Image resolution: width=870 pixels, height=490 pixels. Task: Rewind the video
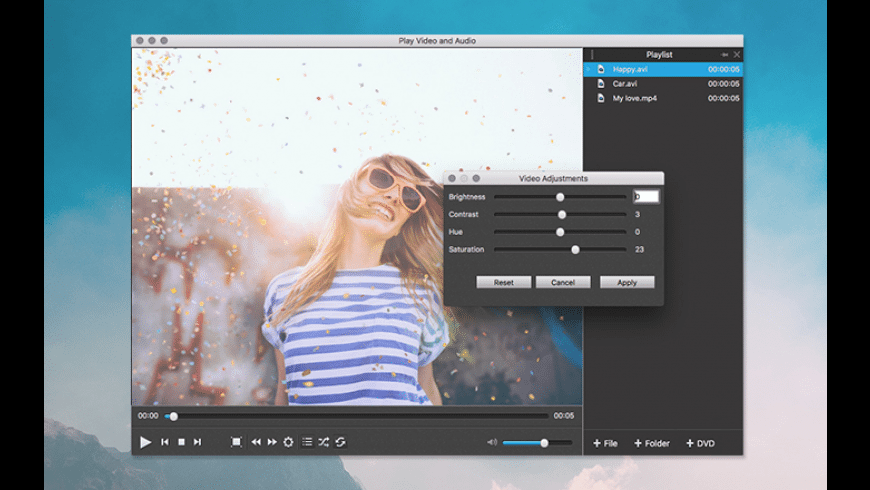click(x=256, y=442)
